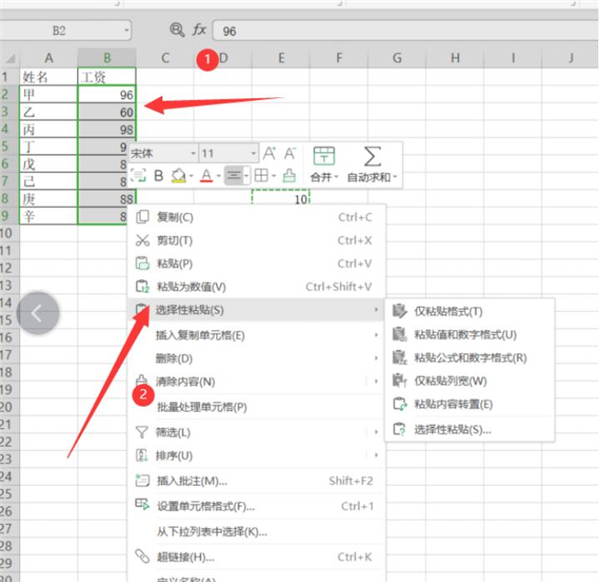Choose 删除(D) from context menu
This screenshot has height=582, width=600.
256,358
